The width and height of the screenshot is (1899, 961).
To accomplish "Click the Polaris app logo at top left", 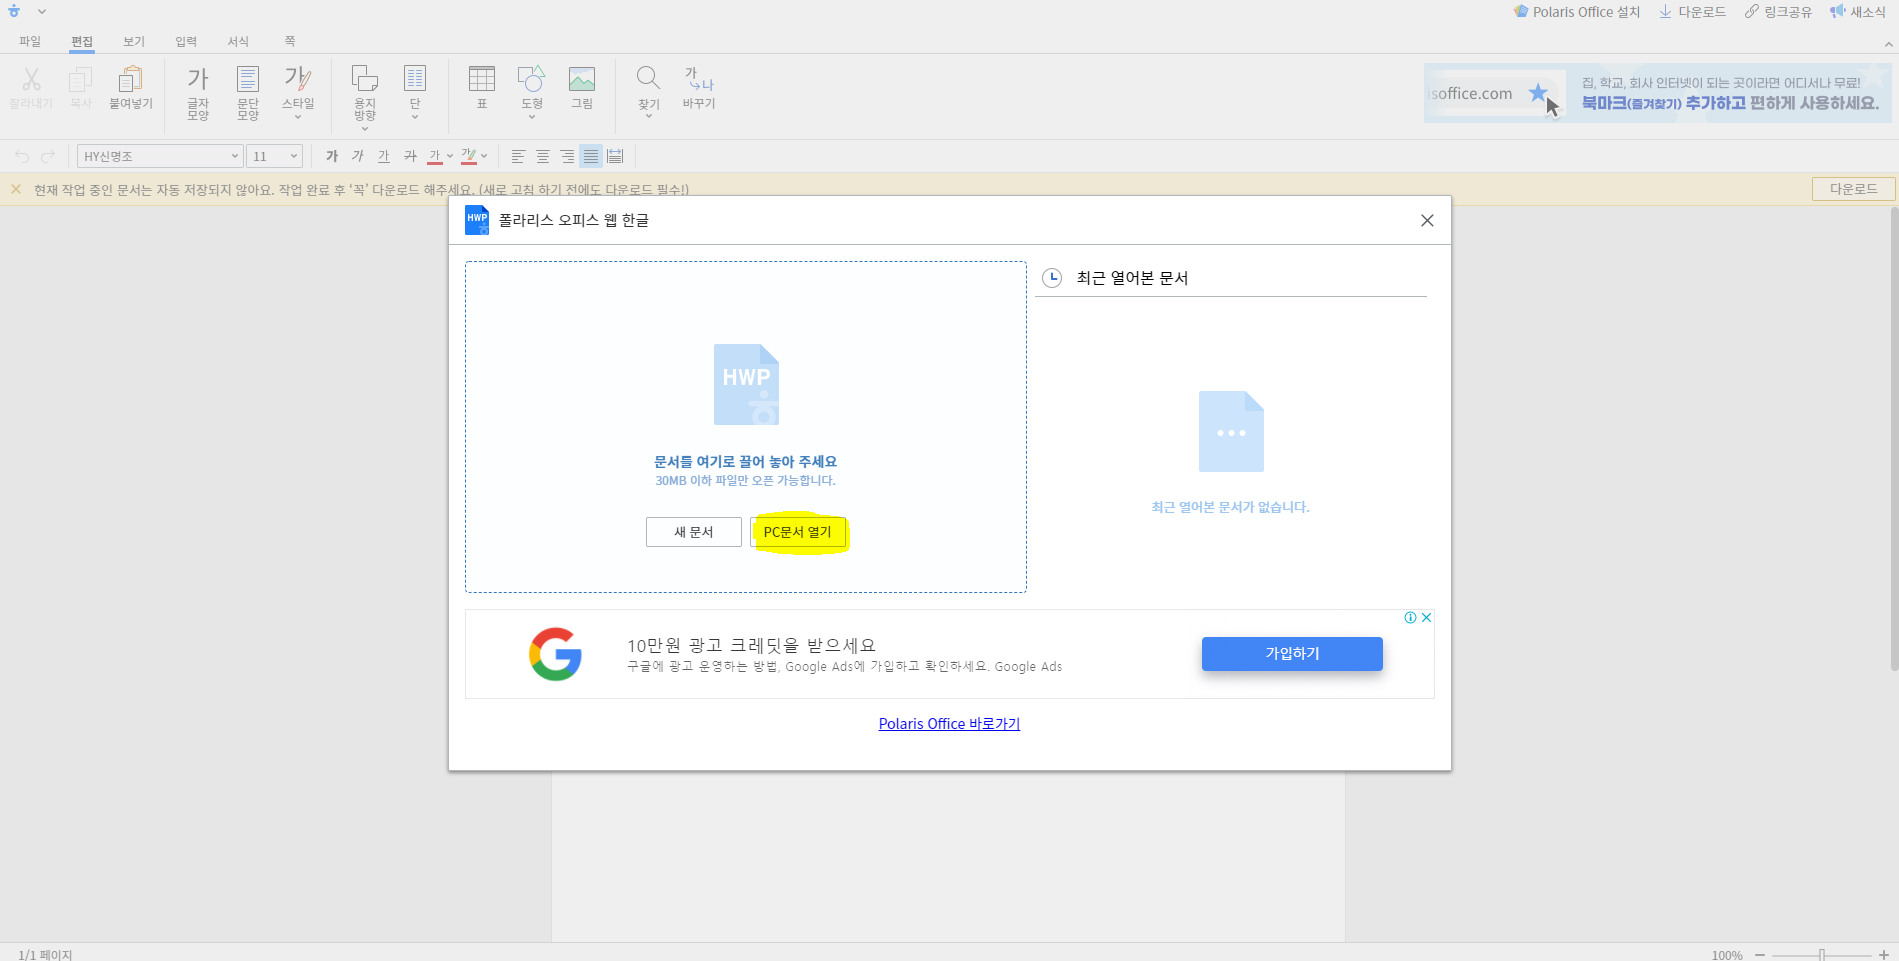I will 14,11.
